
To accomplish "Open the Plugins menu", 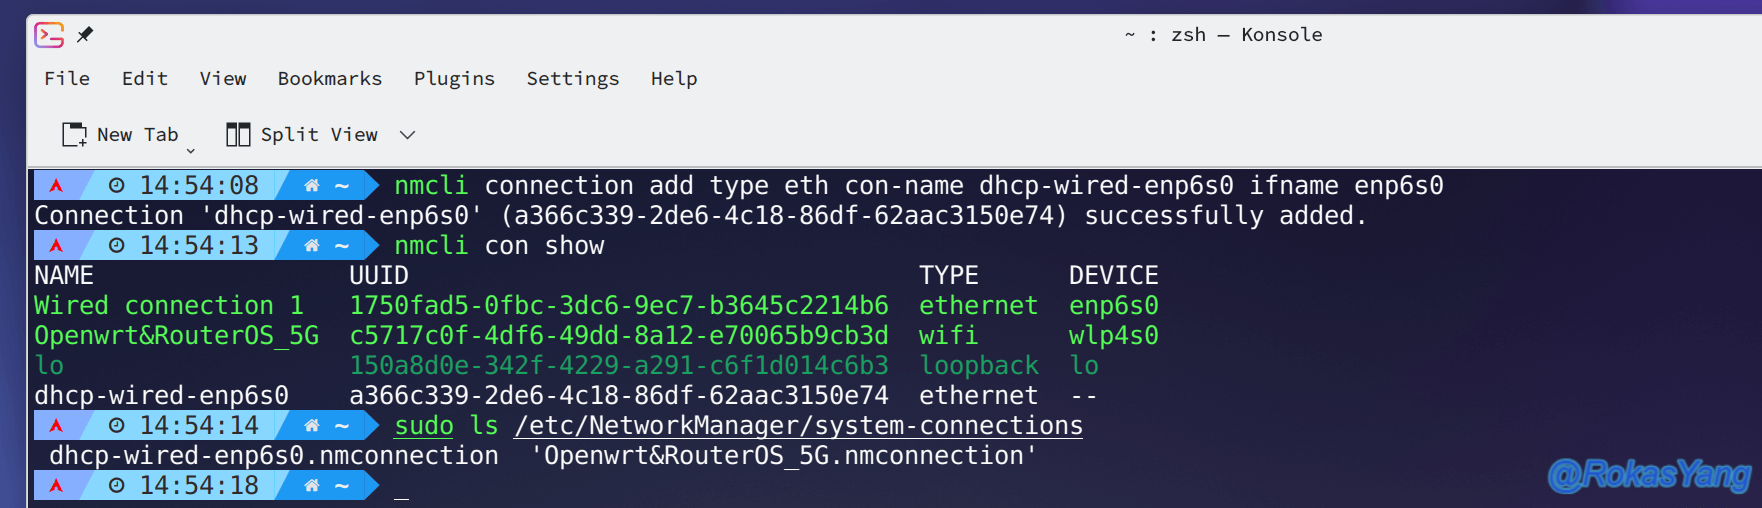I will click(x=454, y=79).
